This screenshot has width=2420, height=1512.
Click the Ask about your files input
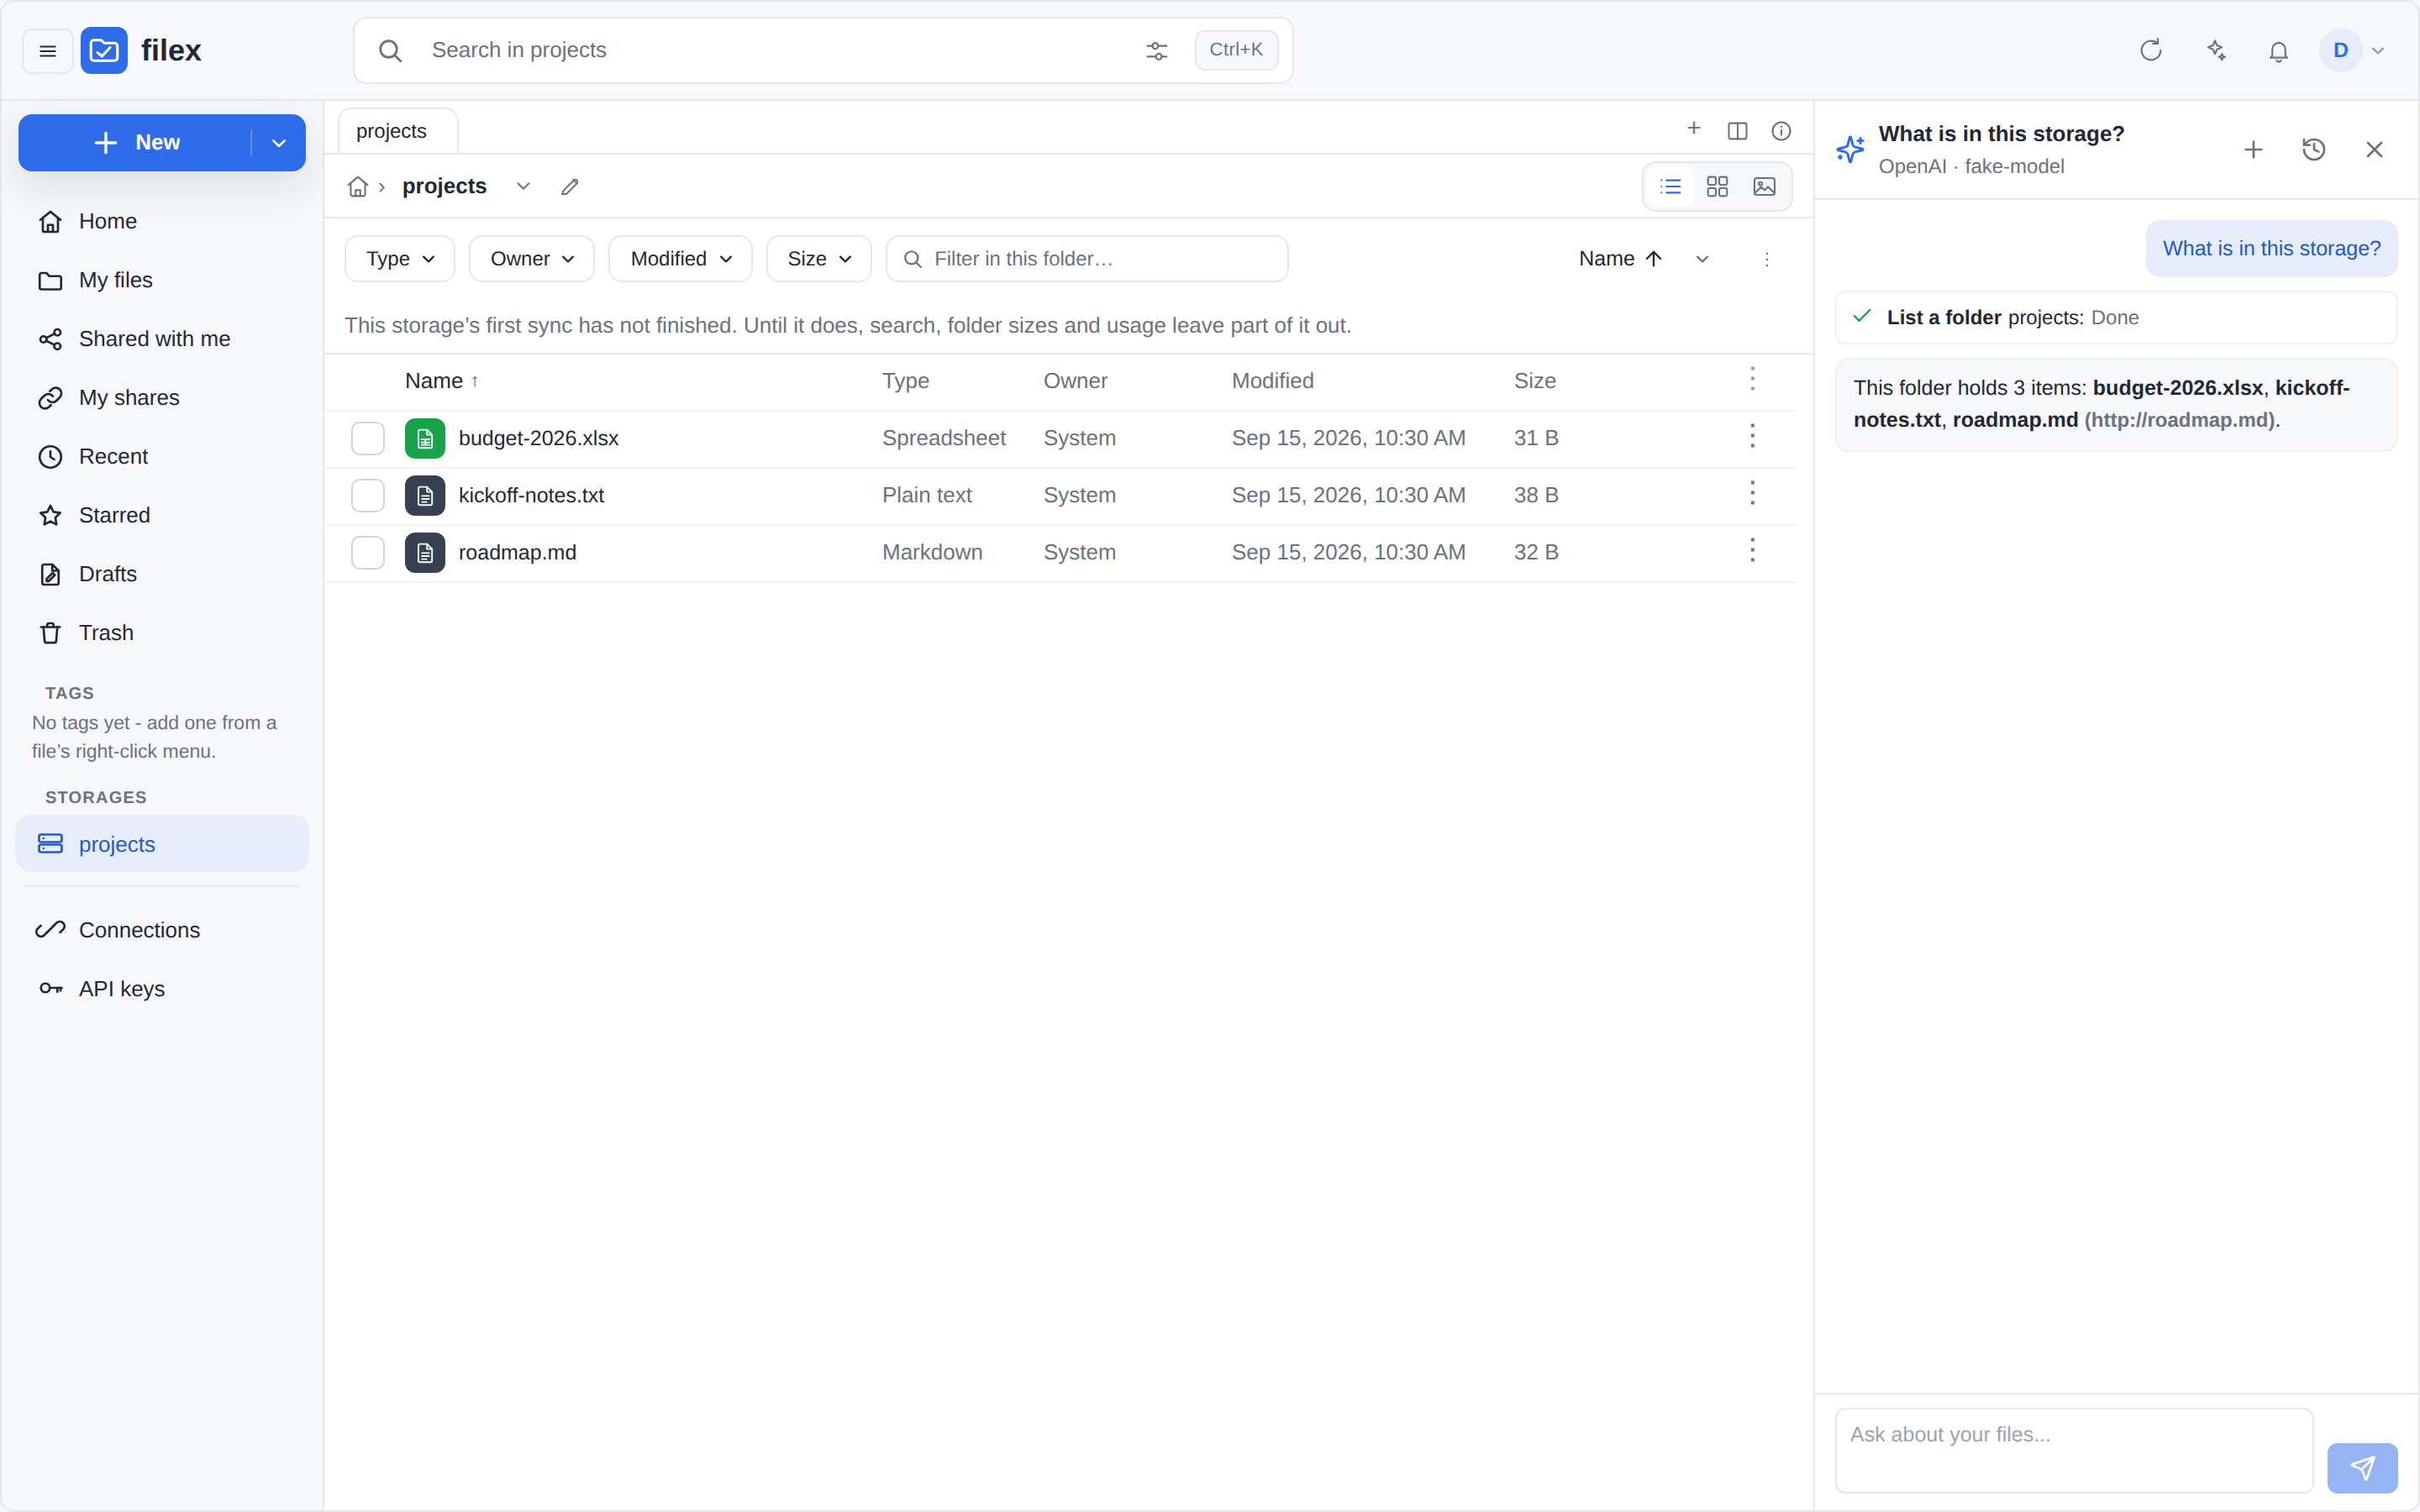(x=2074, y=1450)
